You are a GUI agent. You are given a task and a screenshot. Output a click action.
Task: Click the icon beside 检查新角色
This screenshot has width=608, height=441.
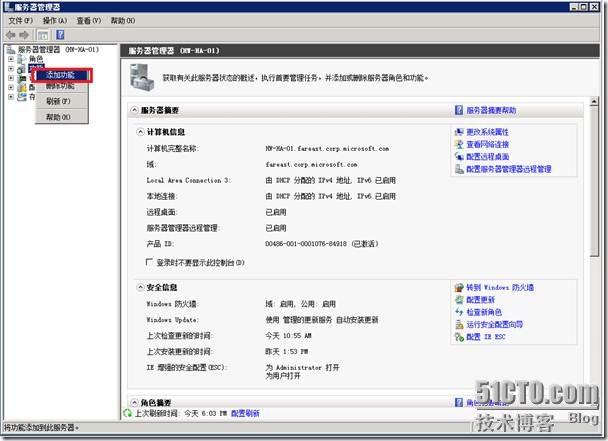point(459,312)
